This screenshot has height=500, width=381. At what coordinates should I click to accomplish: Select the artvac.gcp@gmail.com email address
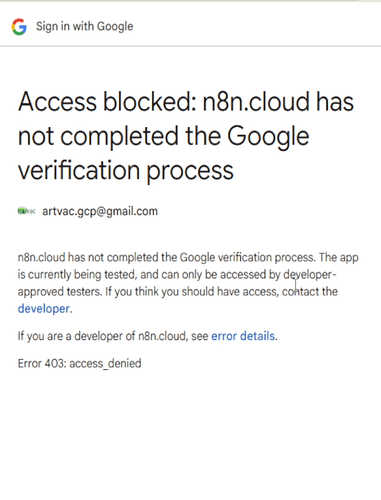[100, 211]
